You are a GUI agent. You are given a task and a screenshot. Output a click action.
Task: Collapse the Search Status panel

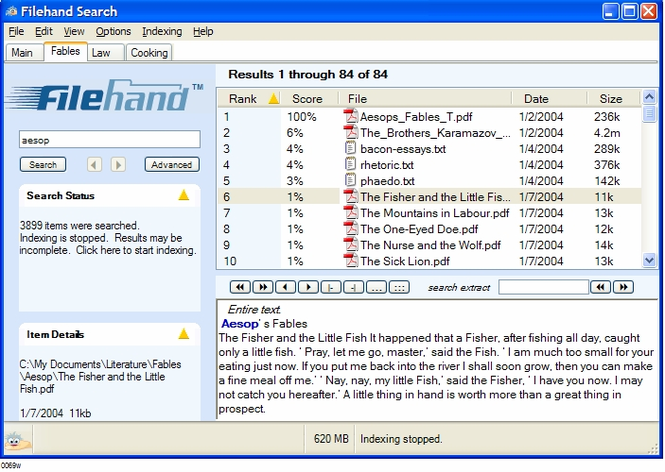[183, 196]
